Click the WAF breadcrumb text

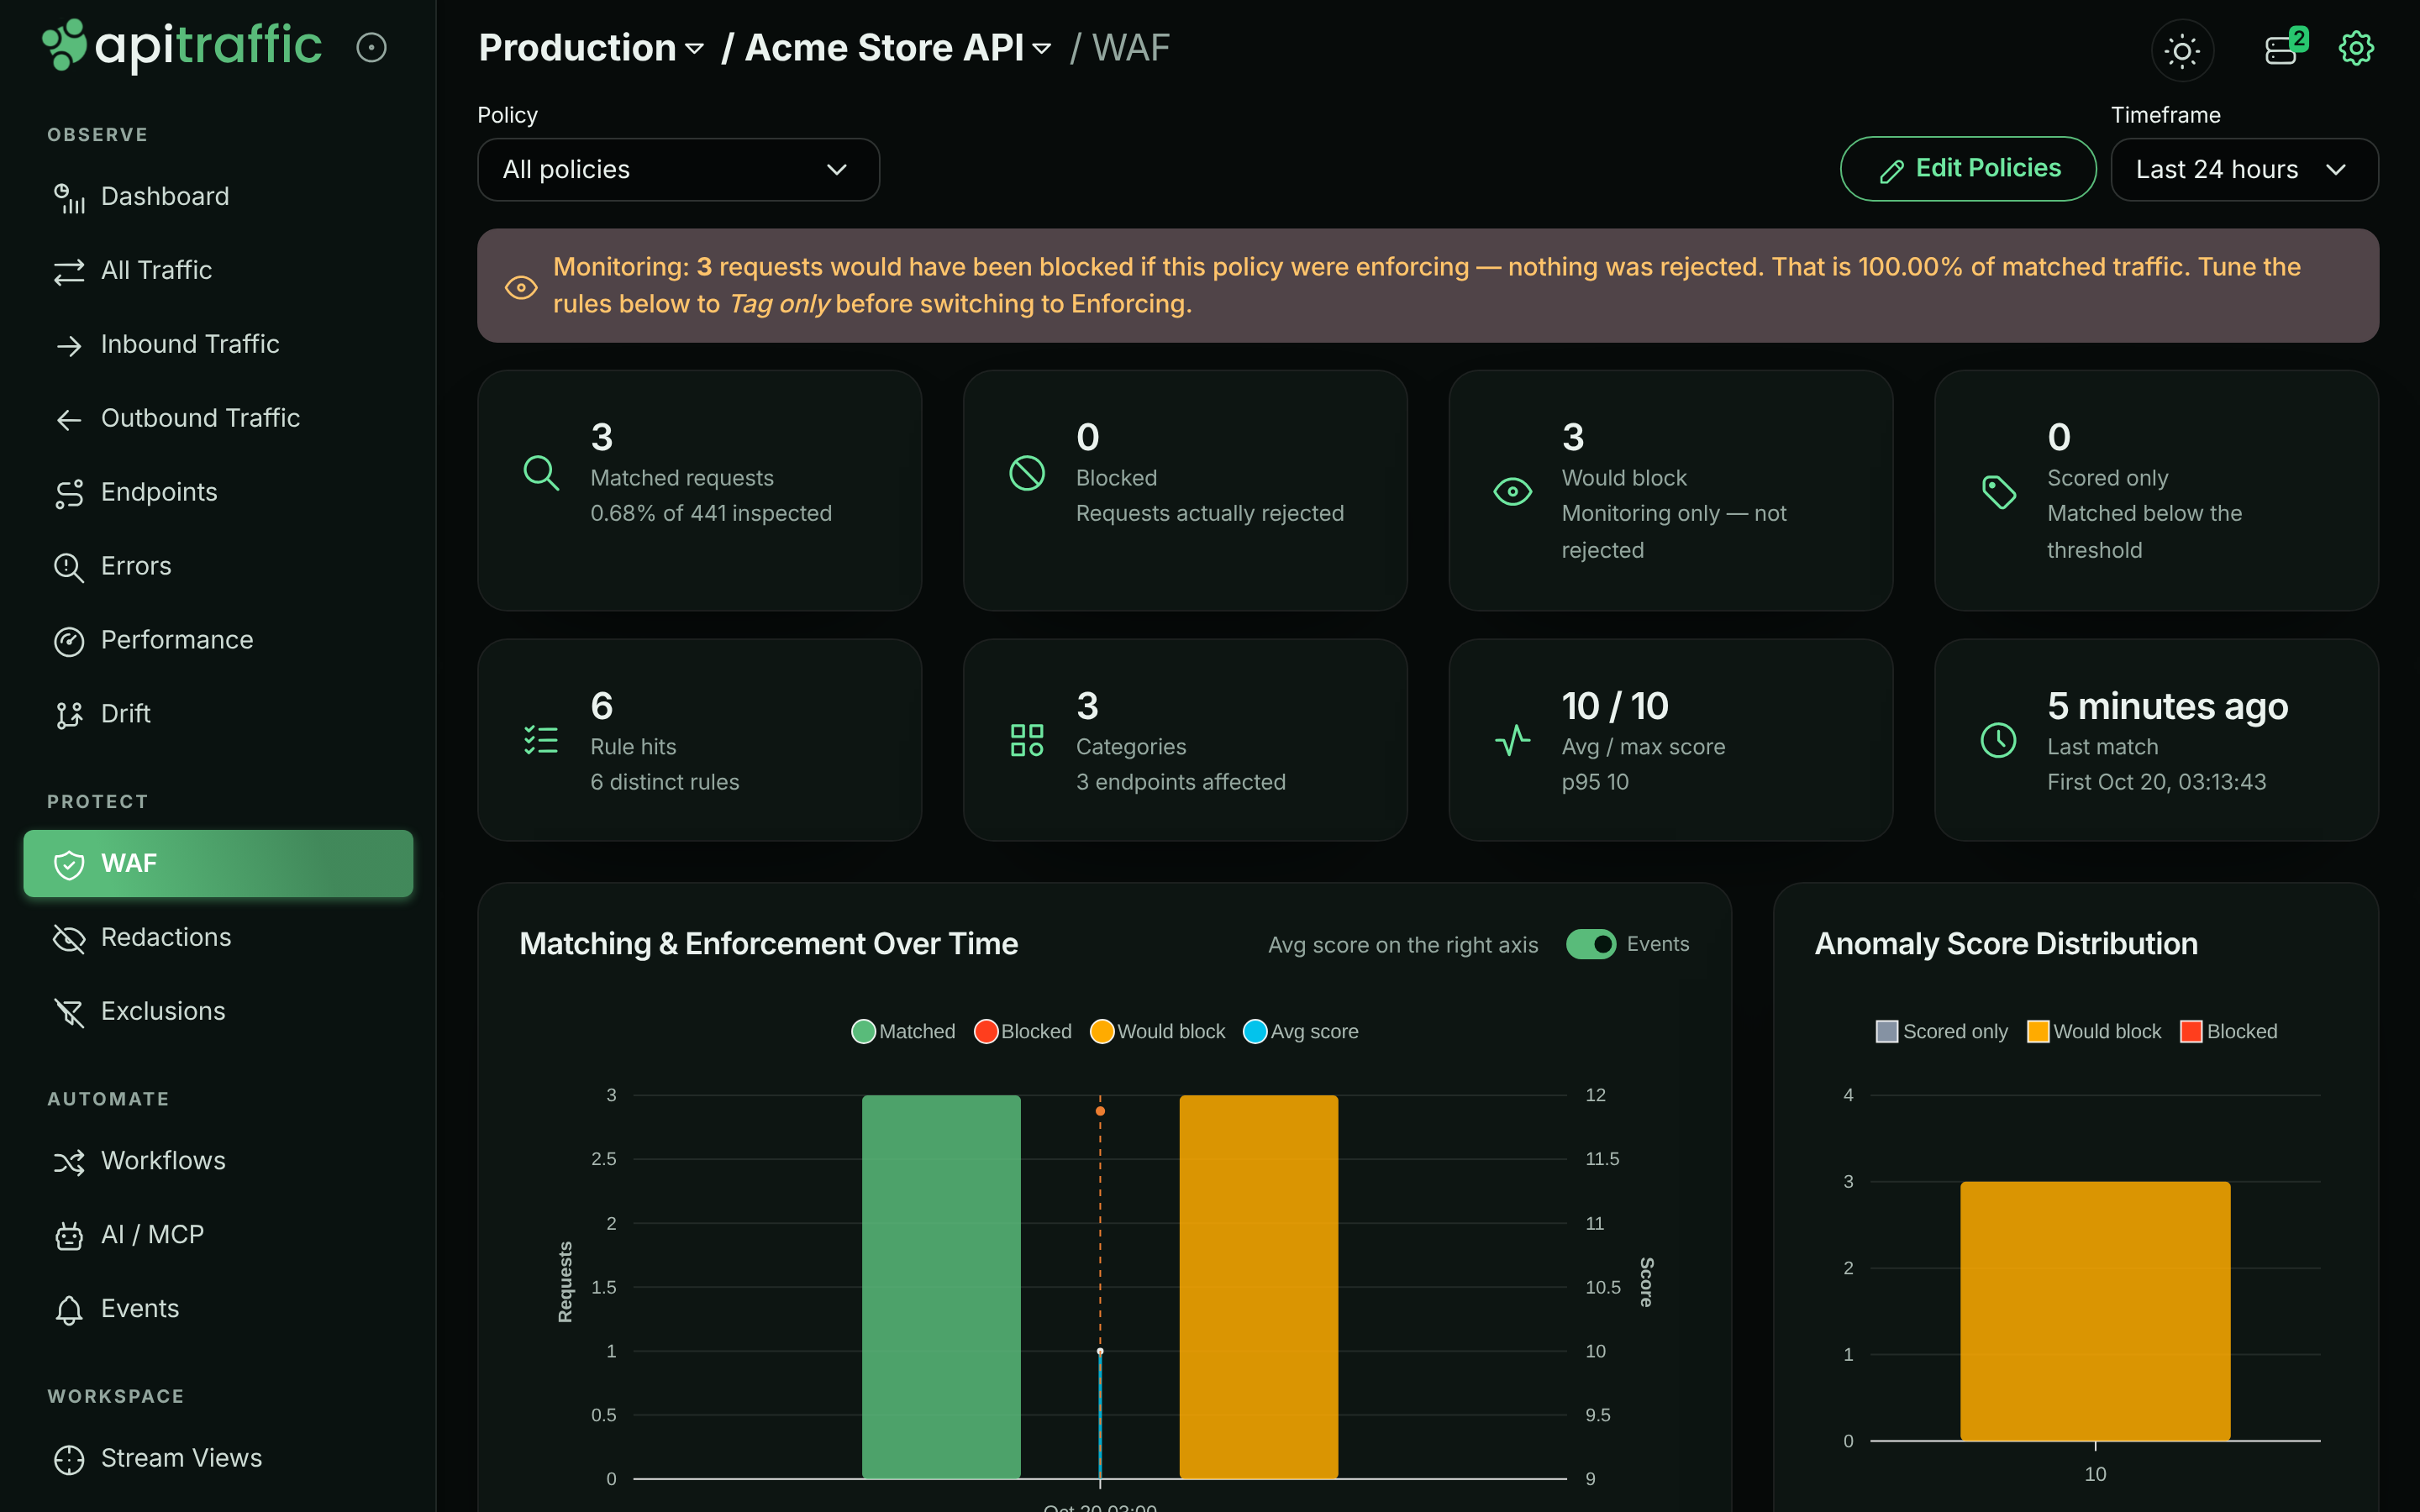(x=1130, y=47)
